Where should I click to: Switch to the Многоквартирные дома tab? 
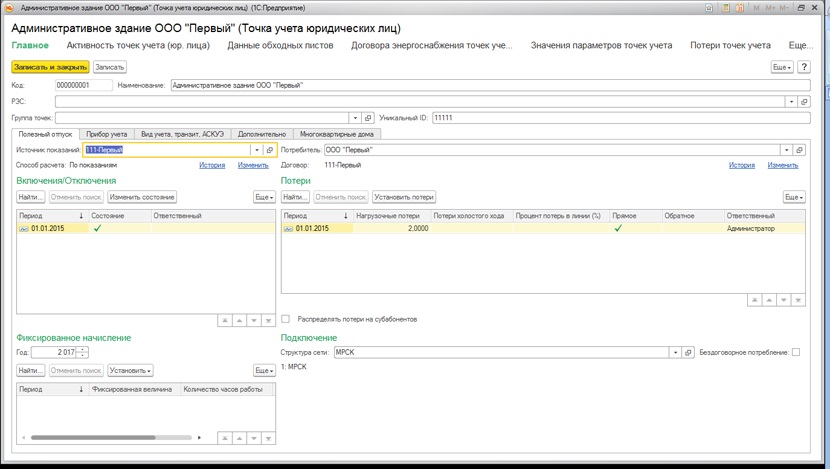337,134
